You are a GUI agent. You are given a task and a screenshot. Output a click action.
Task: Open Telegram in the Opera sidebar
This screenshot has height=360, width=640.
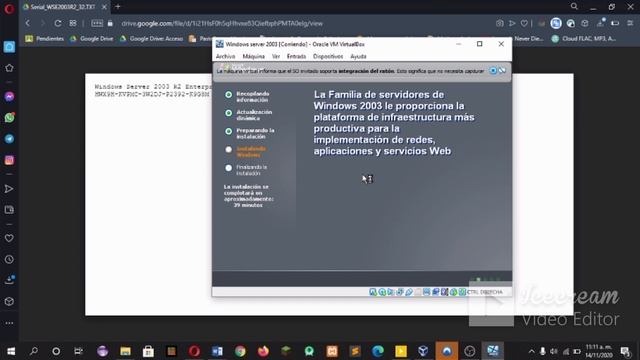click(x=9, y=139)
